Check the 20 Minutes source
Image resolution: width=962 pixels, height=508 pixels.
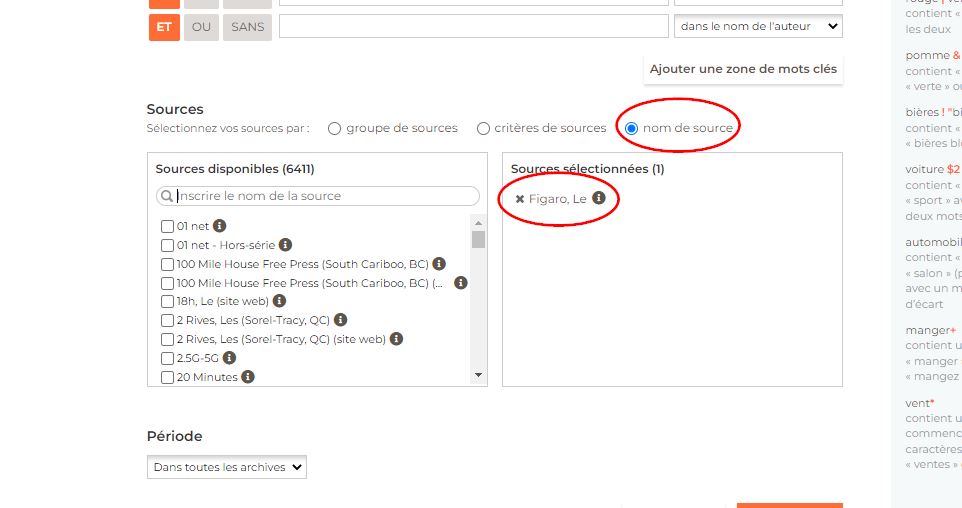pyautogui.click(x=167, y=377)
